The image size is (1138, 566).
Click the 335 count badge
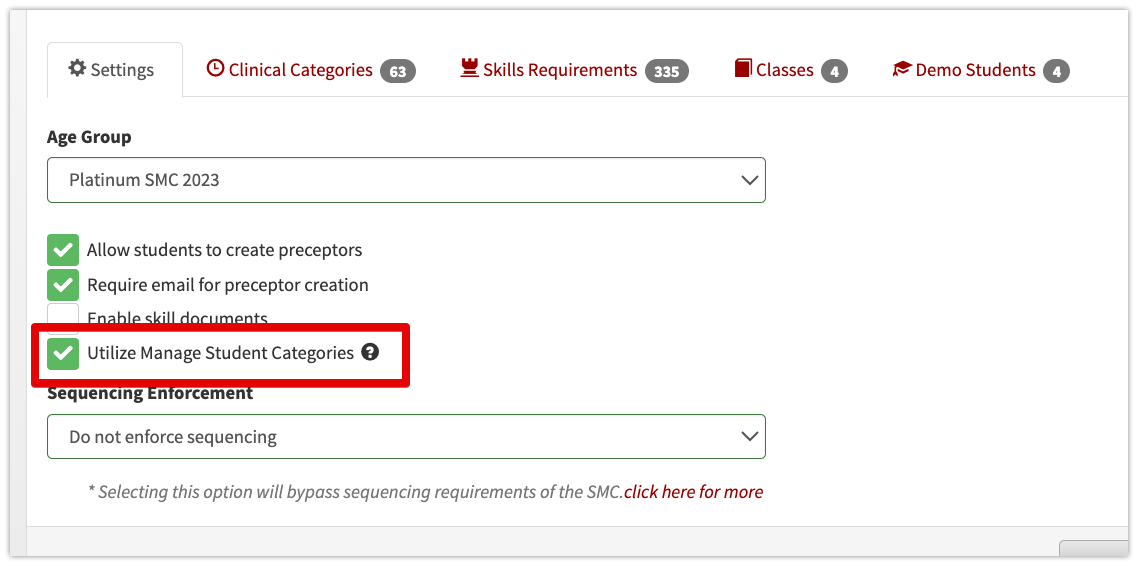click(667, 71)
